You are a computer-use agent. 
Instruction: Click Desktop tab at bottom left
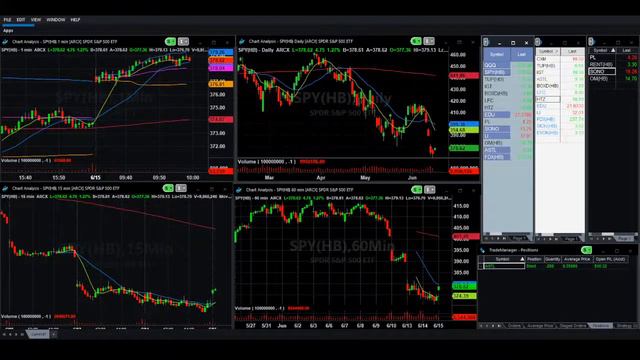(38, 334)
